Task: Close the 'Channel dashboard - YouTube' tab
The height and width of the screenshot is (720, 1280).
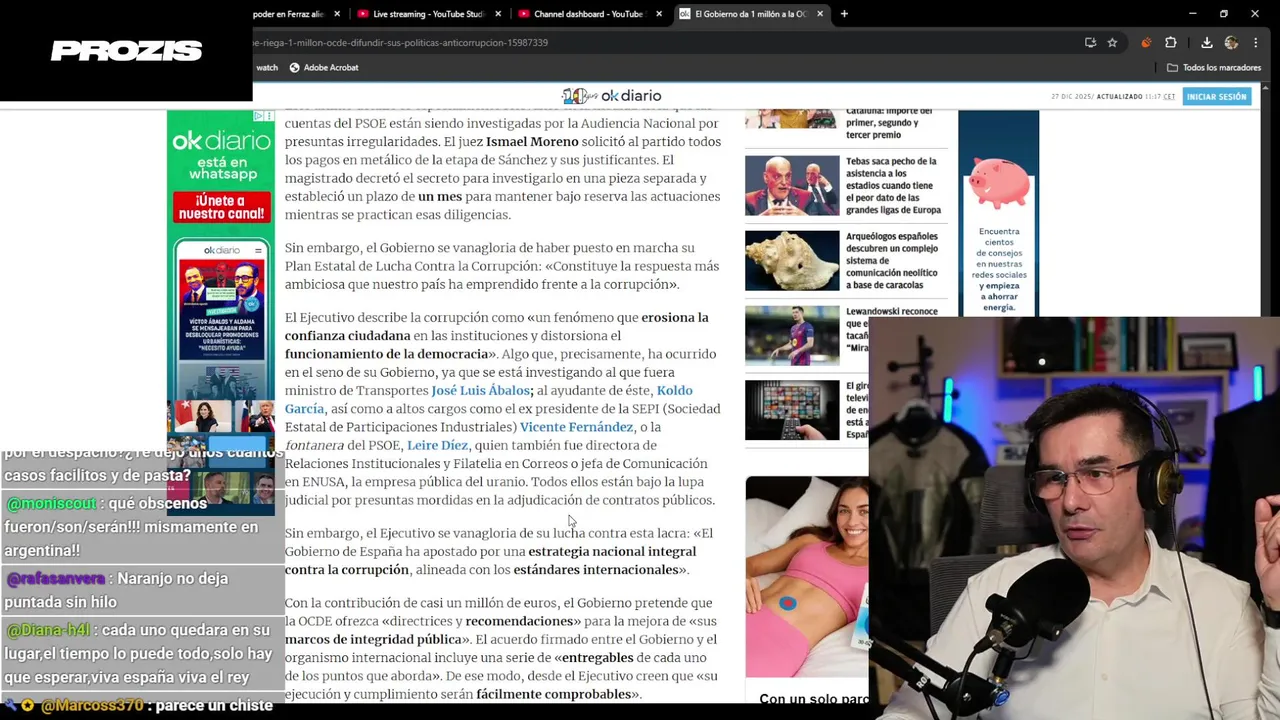Action: [x=659, y=14]
